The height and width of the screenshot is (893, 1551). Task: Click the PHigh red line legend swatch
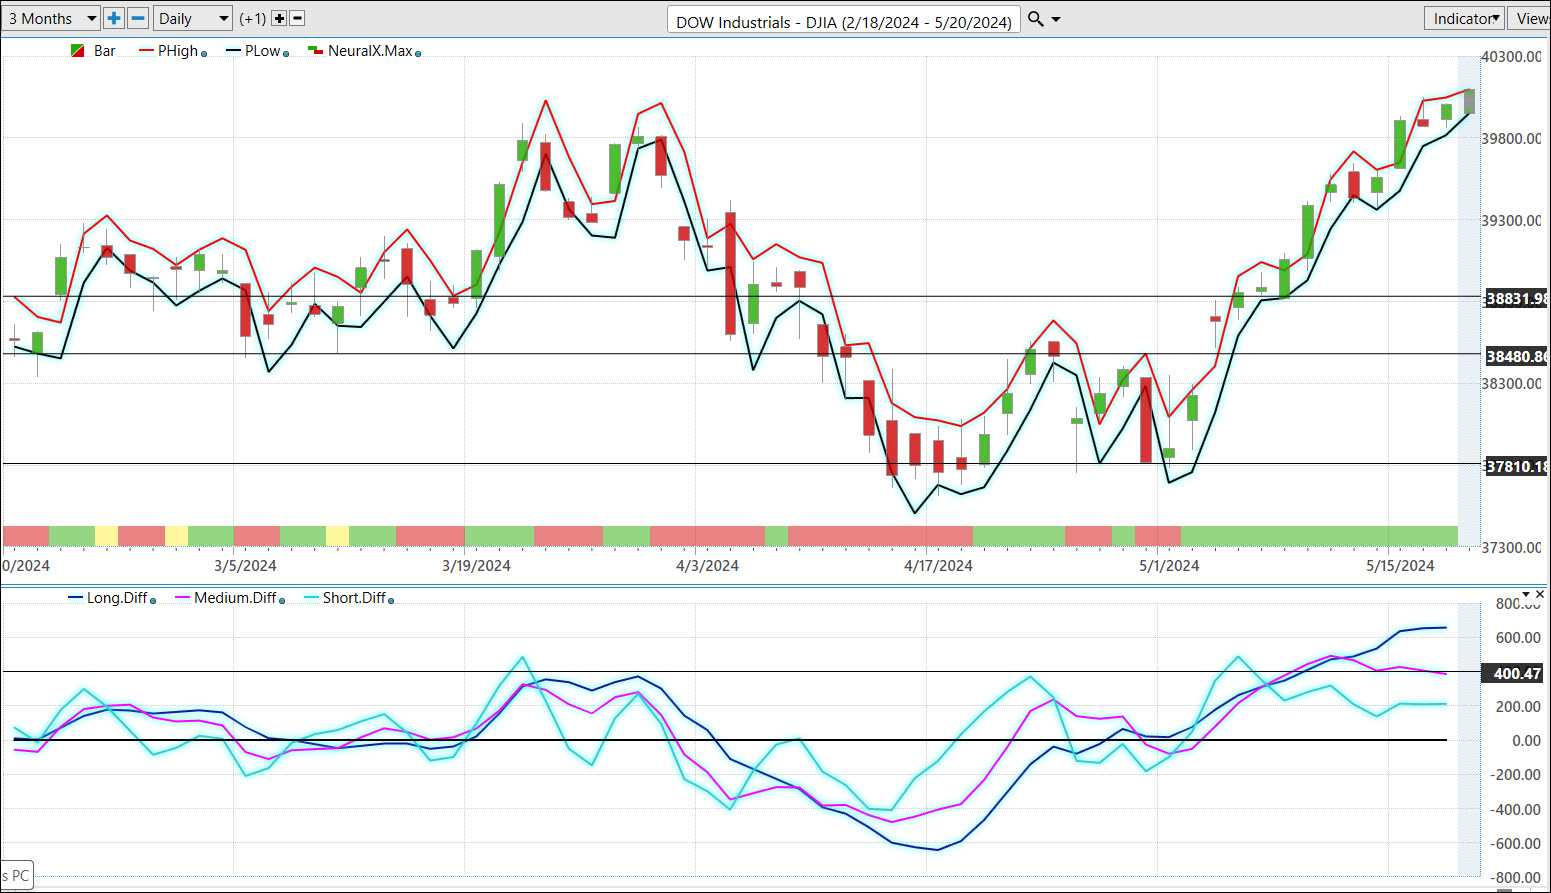(147, 50)
